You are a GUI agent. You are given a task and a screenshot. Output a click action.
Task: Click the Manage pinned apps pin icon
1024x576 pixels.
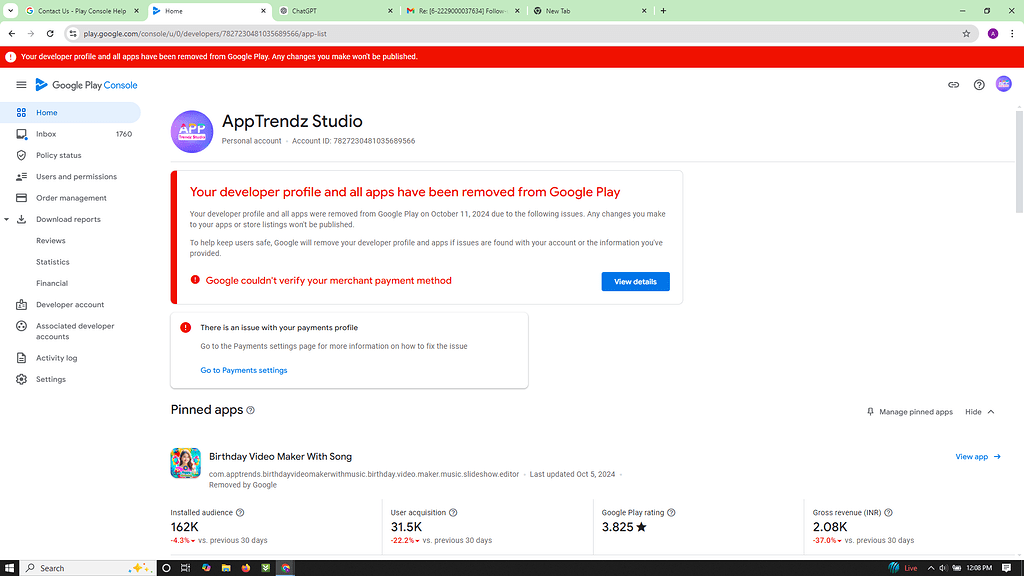pyautogui.click(x=869, y=412)
